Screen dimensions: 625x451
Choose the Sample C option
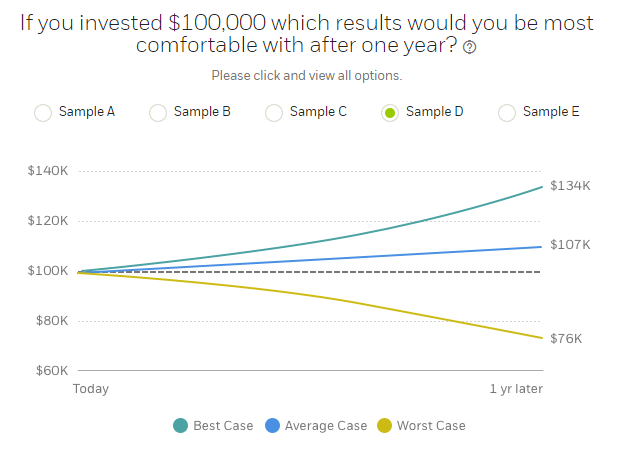tap(274, 113)
